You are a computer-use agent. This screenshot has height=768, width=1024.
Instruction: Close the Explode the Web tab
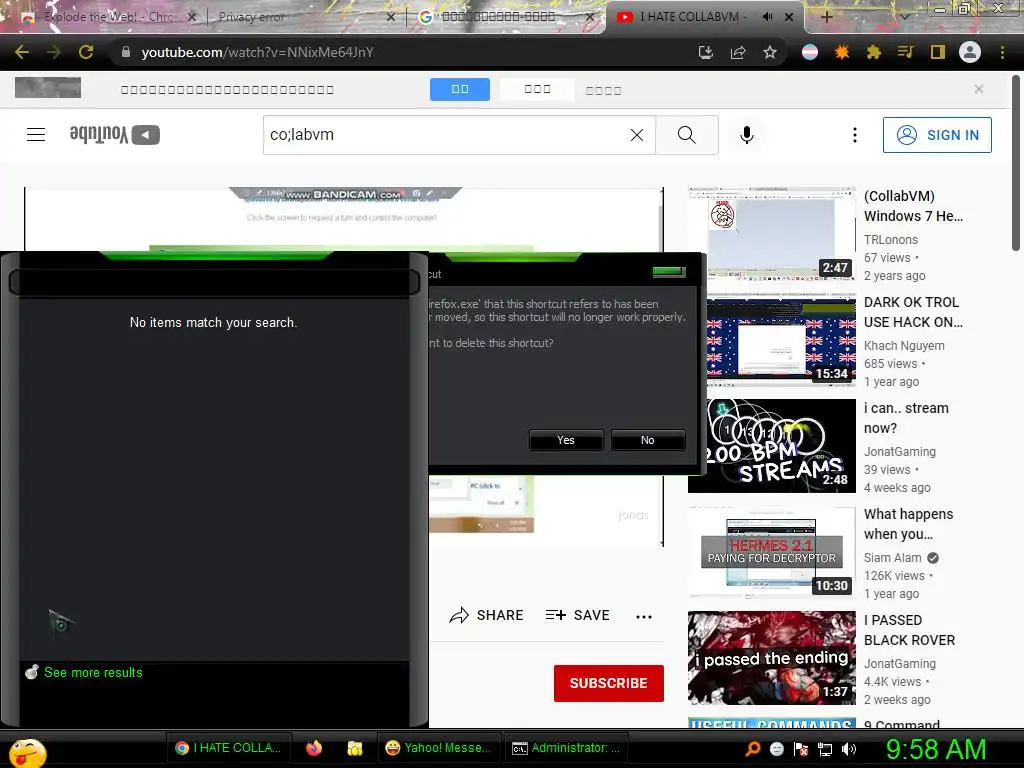tap(192, 17)
